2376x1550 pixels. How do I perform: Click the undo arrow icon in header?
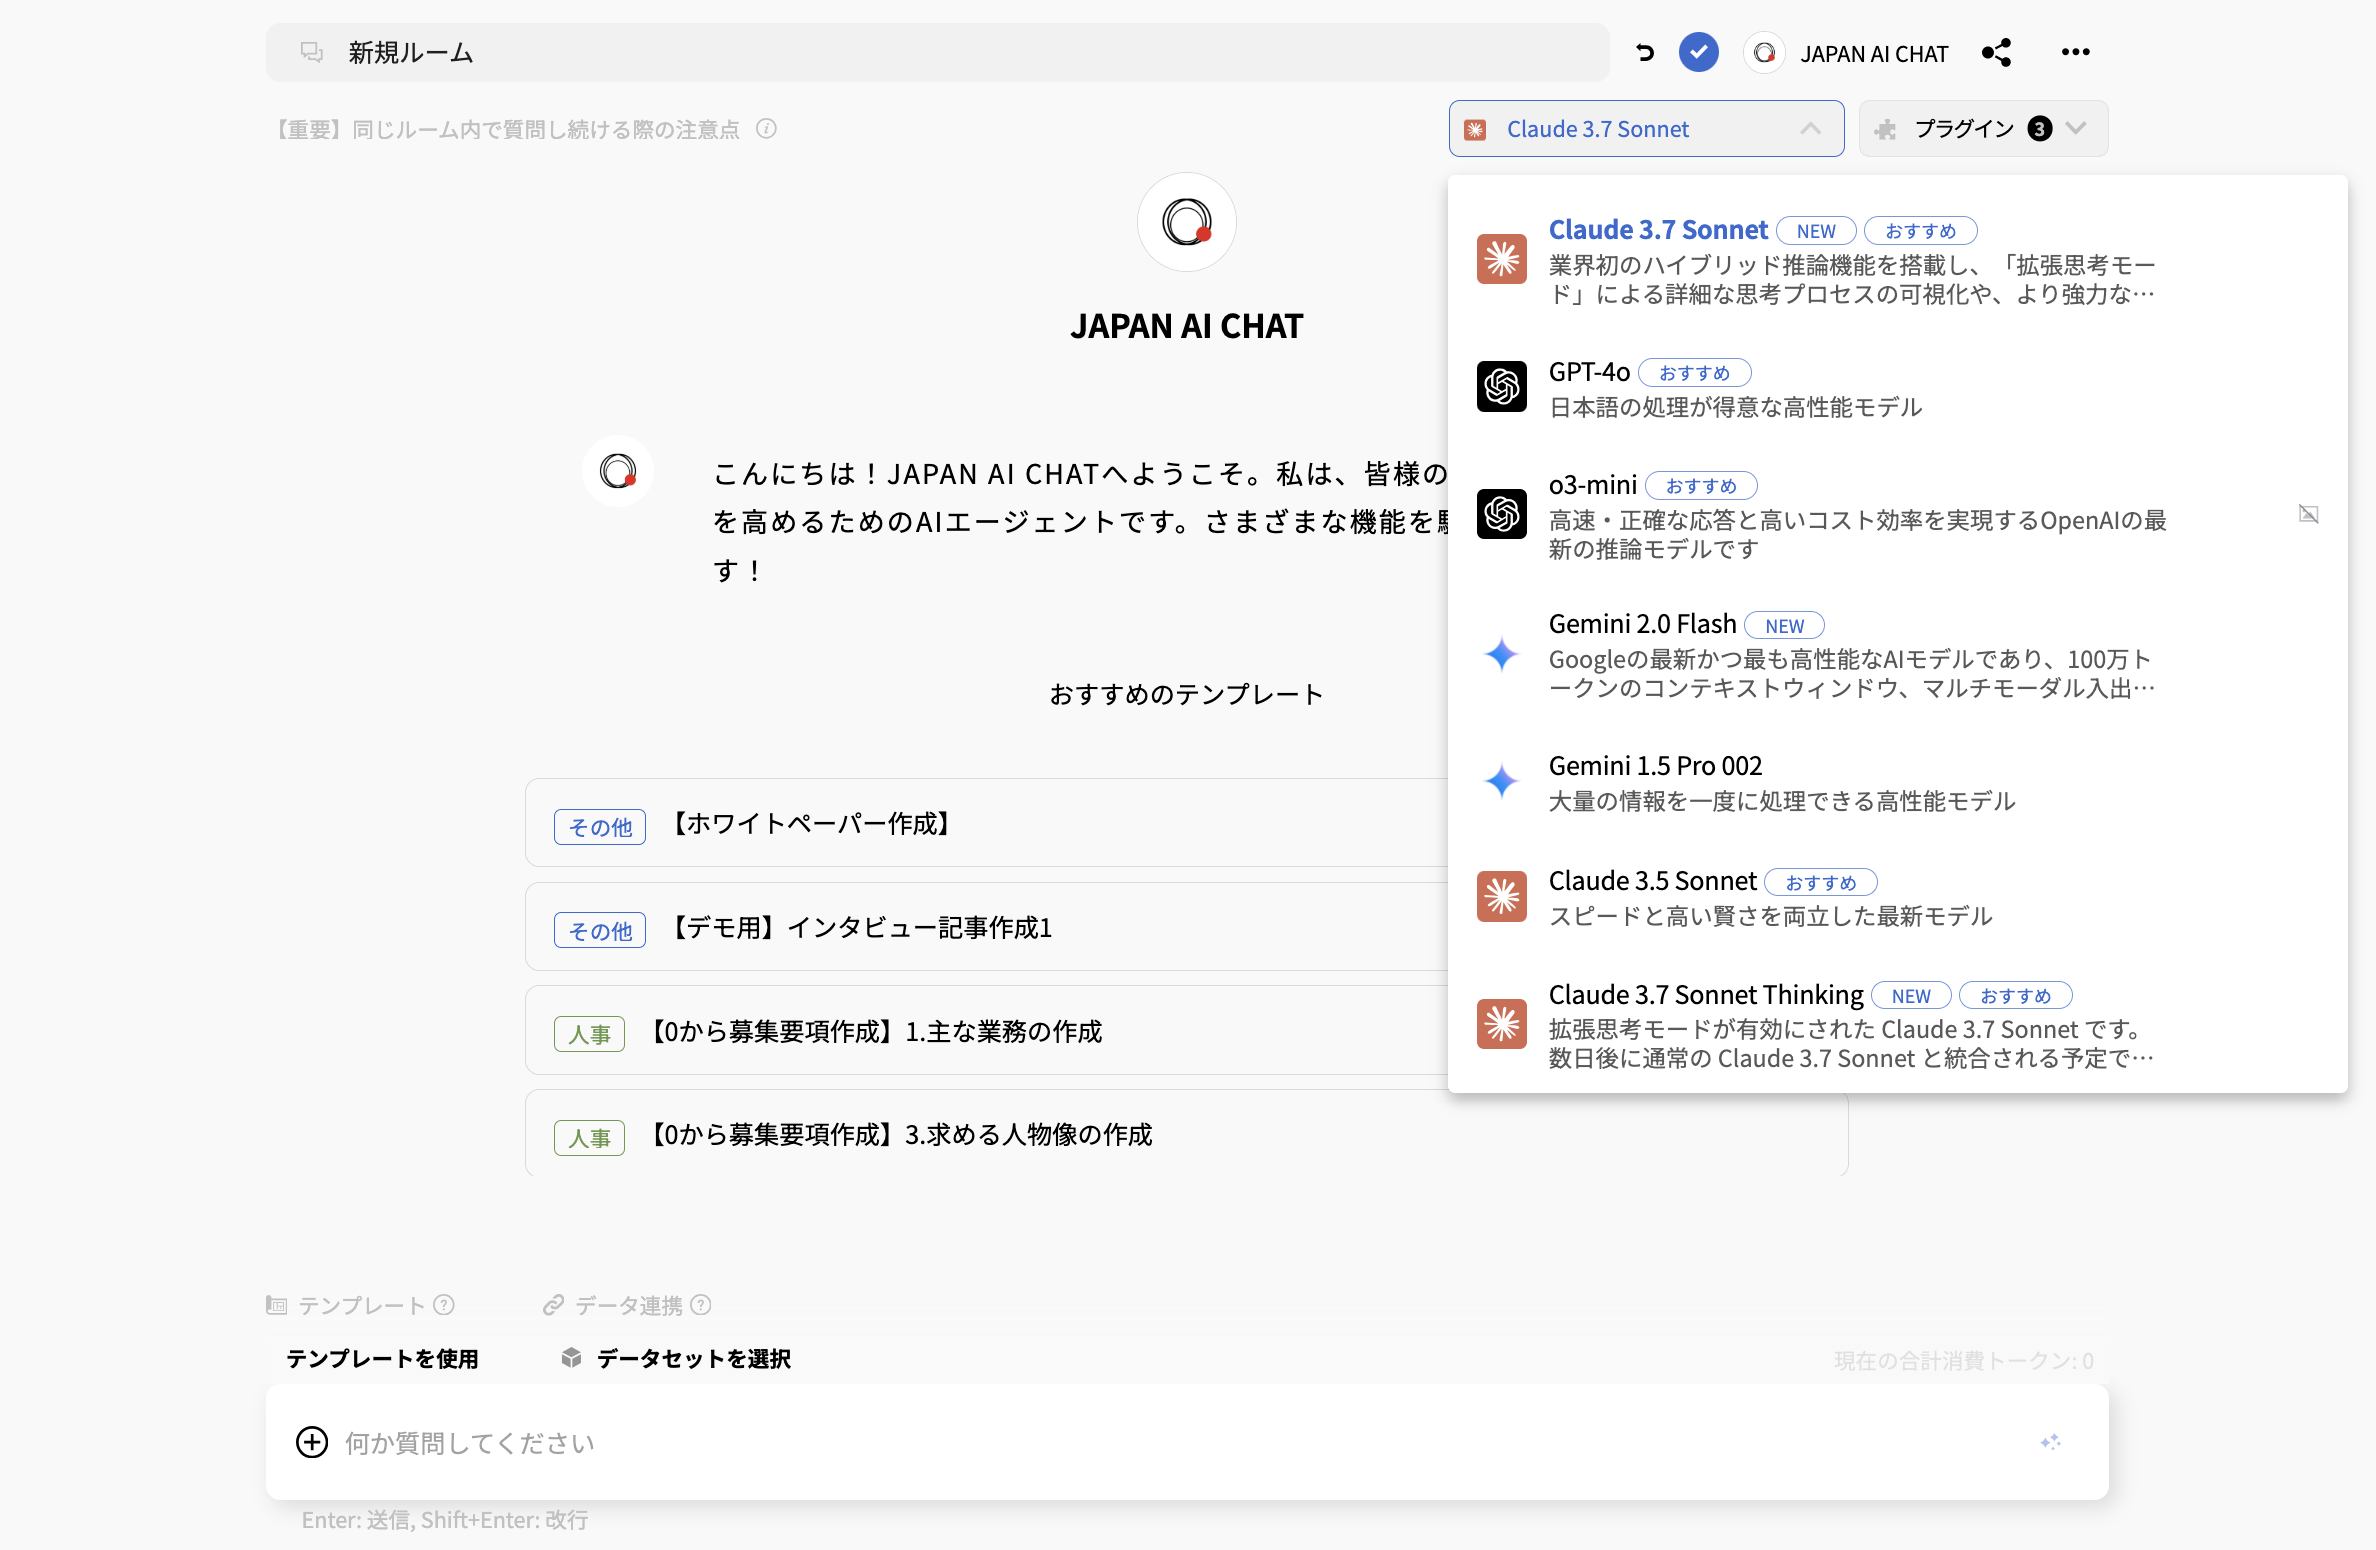tap(1645, 53)
